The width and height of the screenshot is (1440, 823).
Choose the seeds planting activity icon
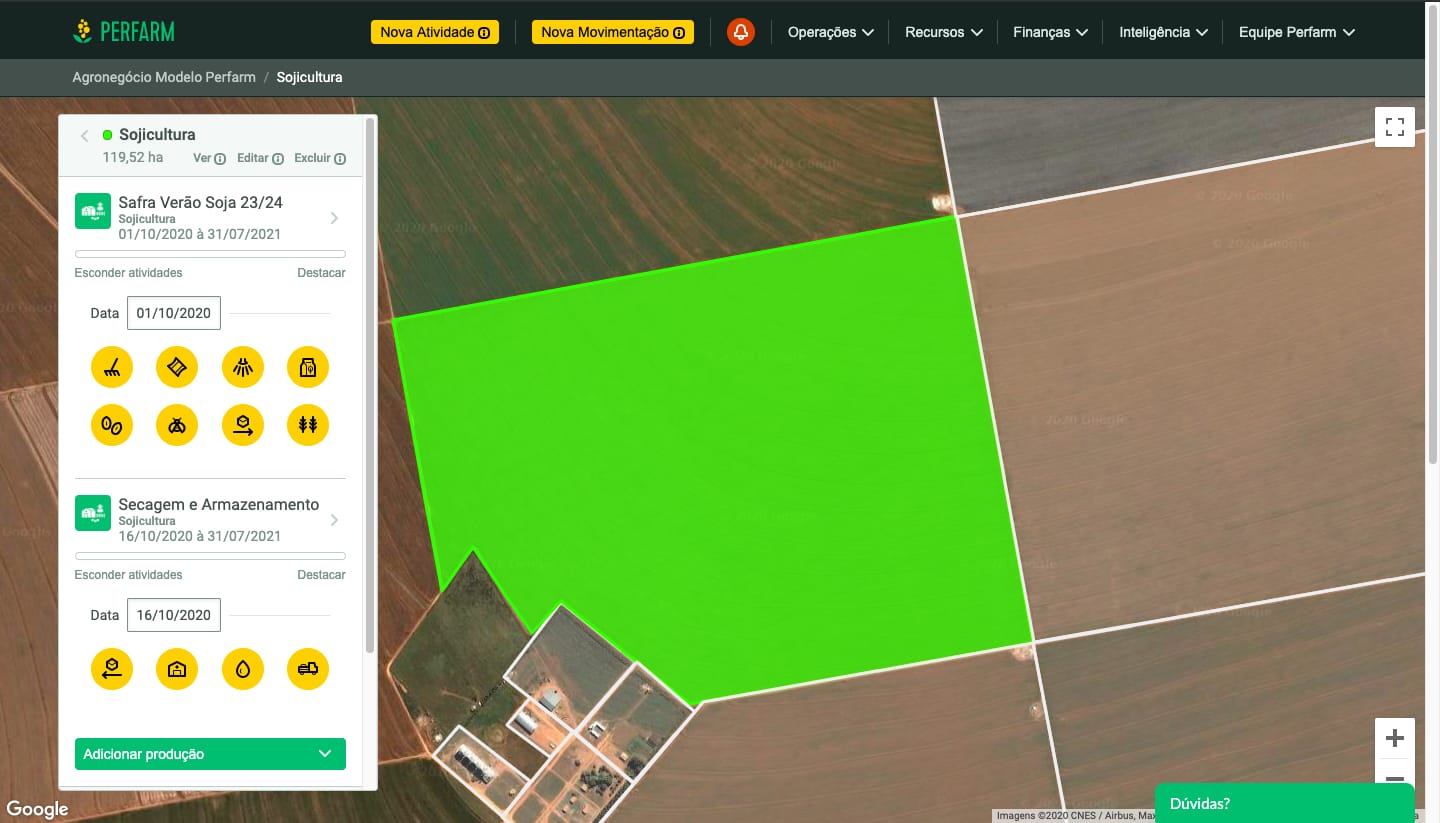click(x=112, y=425)
